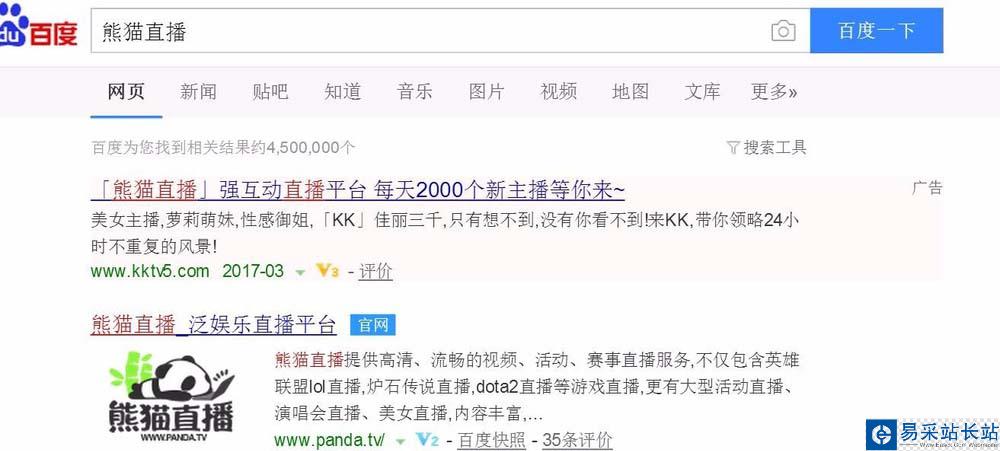Click the 百度快照 link
The height and width of the screenshot is (451, 1000).
tap(492, 440)
